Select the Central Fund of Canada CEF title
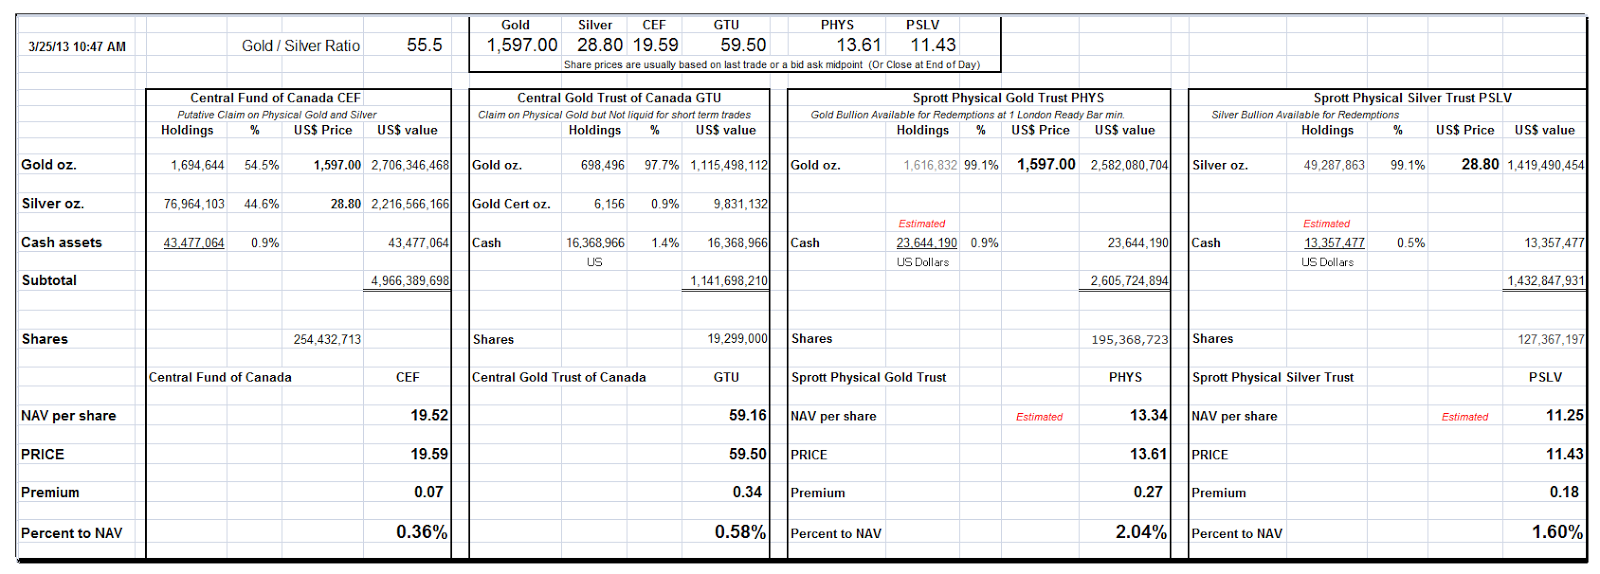 (276, 98)
